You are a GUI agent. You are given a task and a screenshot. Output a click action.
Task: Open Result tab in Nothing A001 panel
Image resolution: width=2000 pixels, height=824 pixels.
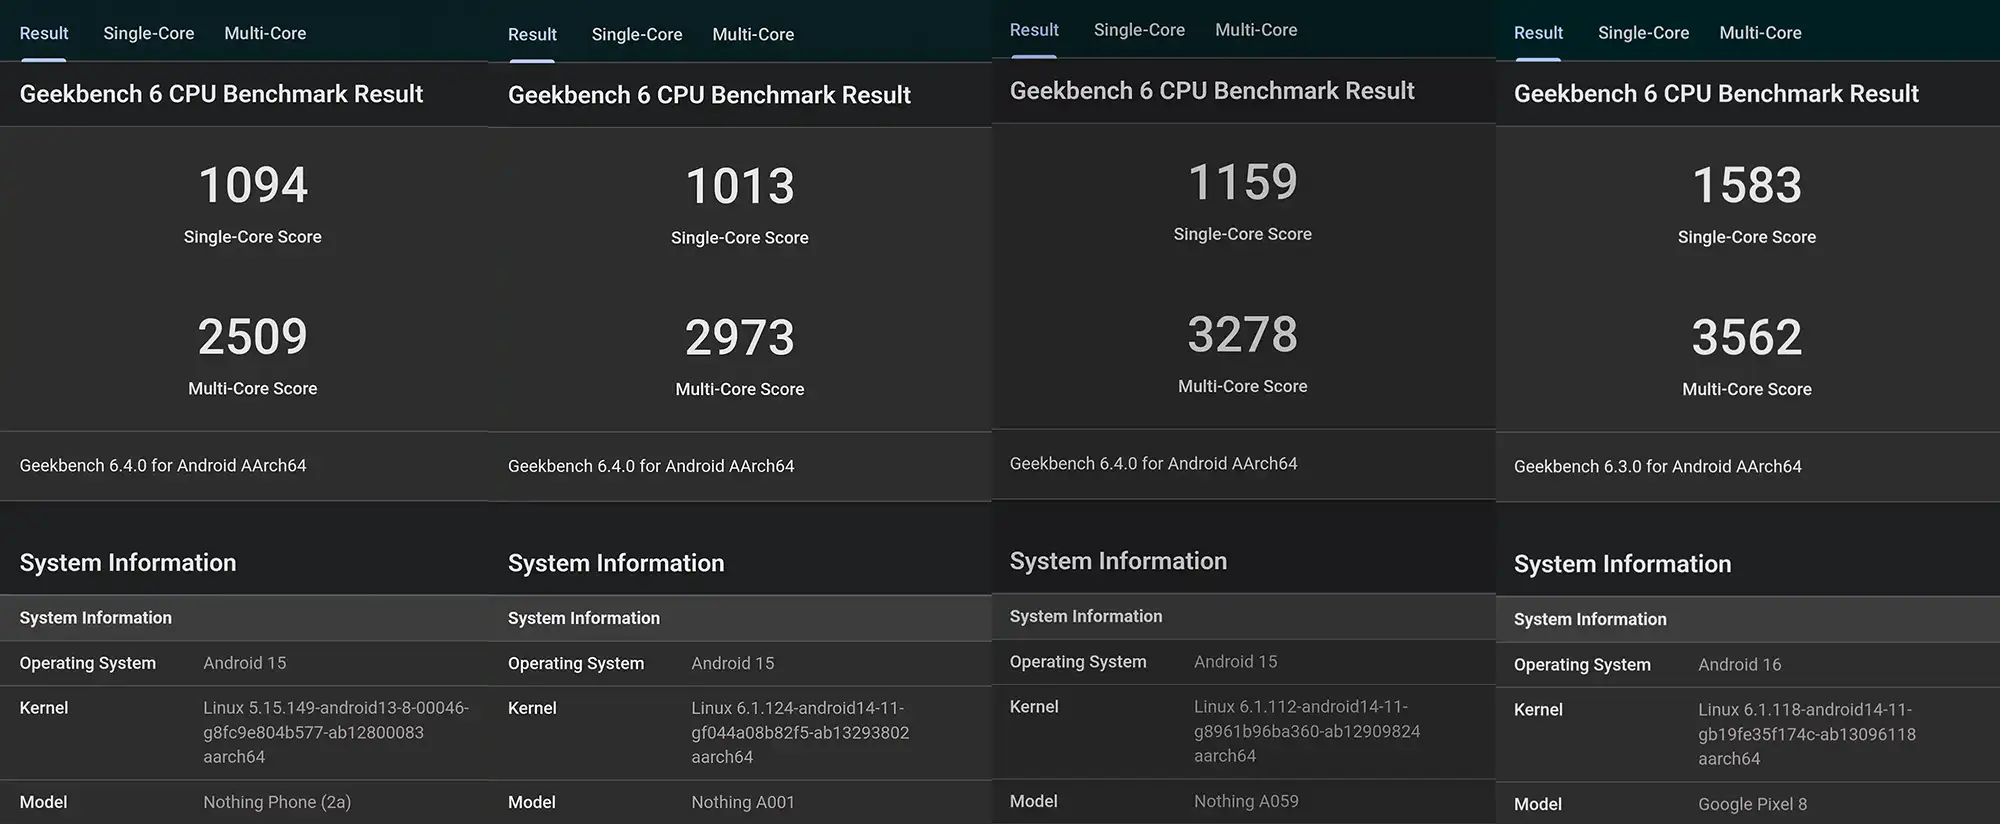pyautogui.click(x=532, y=34)
